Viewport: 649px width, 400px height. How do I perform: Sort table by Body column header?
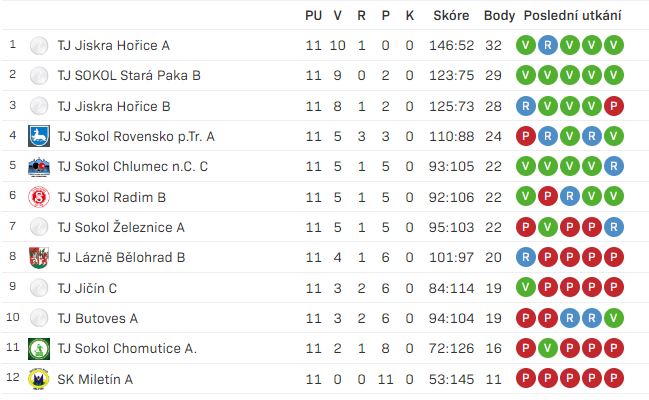[x=499, y=16]
